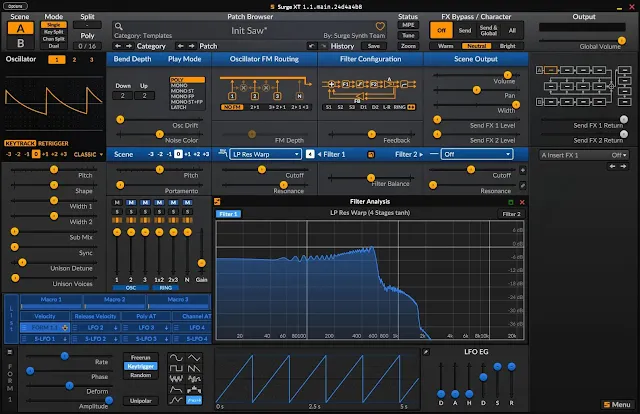Select the Macro 1 modulation source

pos(51,302)
